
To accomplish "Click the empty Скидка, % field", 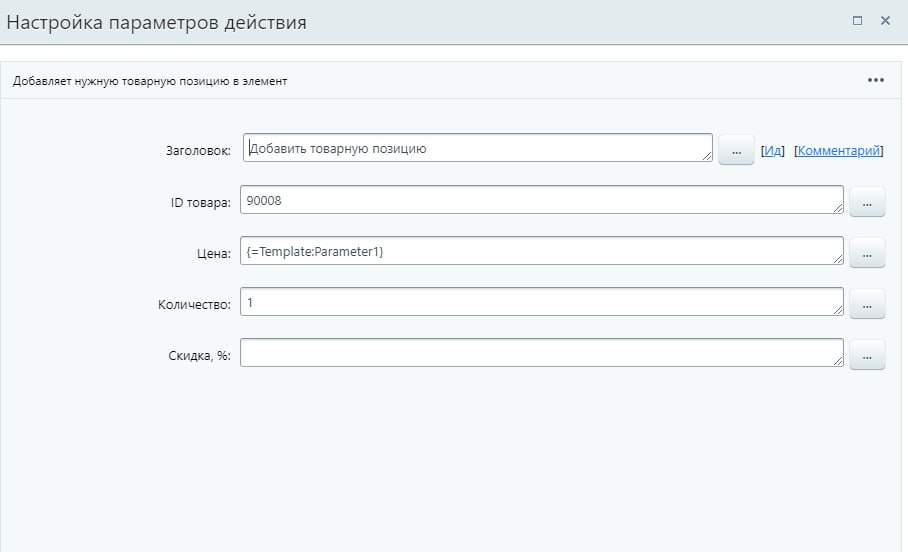I will click(541, 354).
